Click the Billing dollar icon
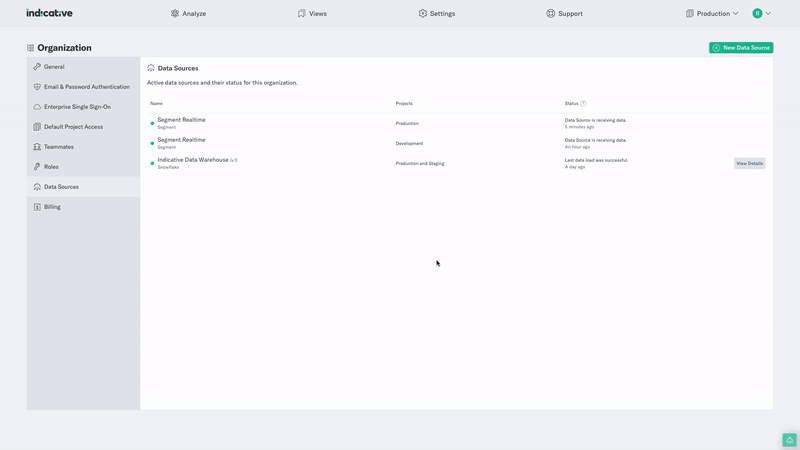This screenshot has width=800, height=450. 37,207
